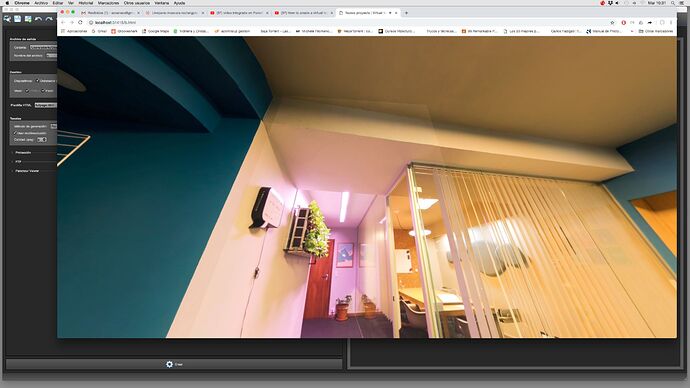Select the Ordenador device radio option
Screen dimensions: 690x388
coord(37,81)
